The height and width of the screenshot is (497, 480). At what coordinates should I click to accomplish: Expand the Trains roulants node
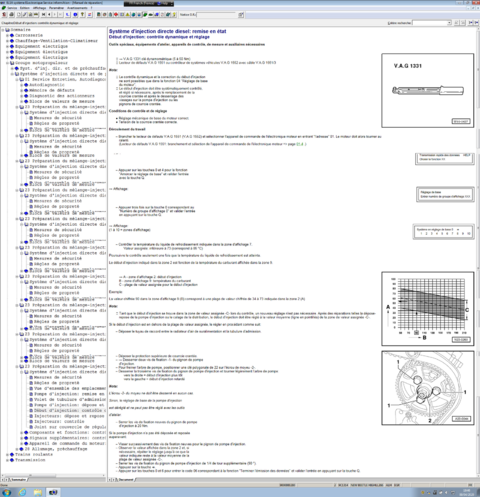click(x=7, y=454)
